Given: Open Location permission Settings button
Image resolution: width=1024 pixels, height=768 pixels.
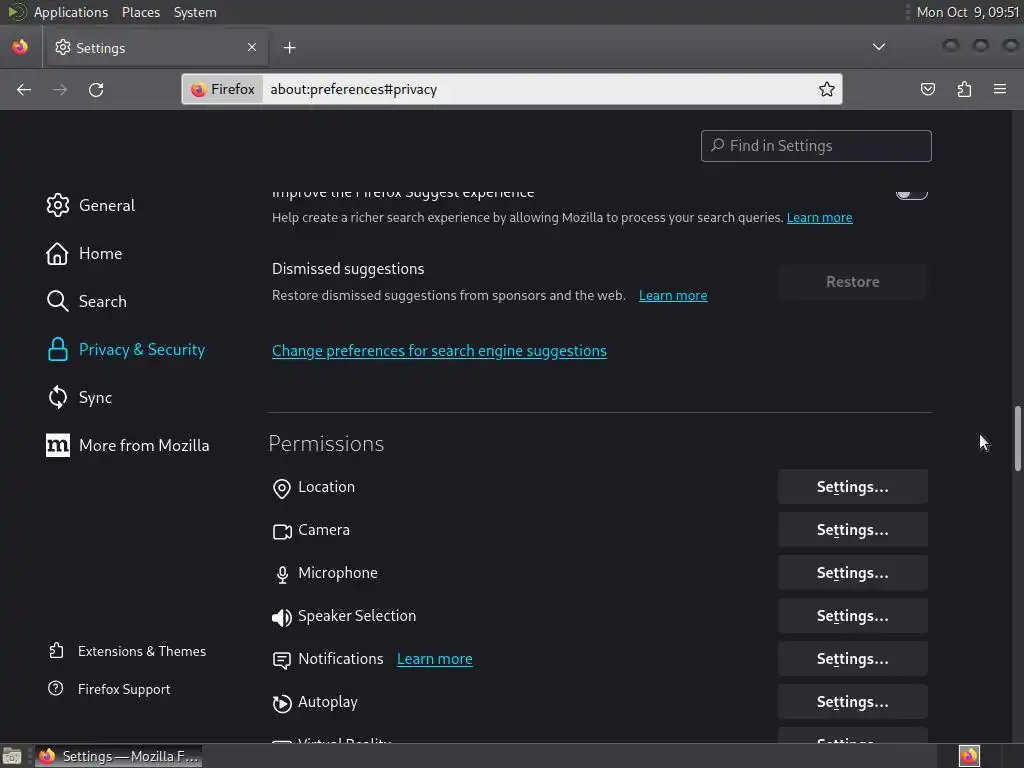Looking at the screenshot, I should [x=852, y=487].
